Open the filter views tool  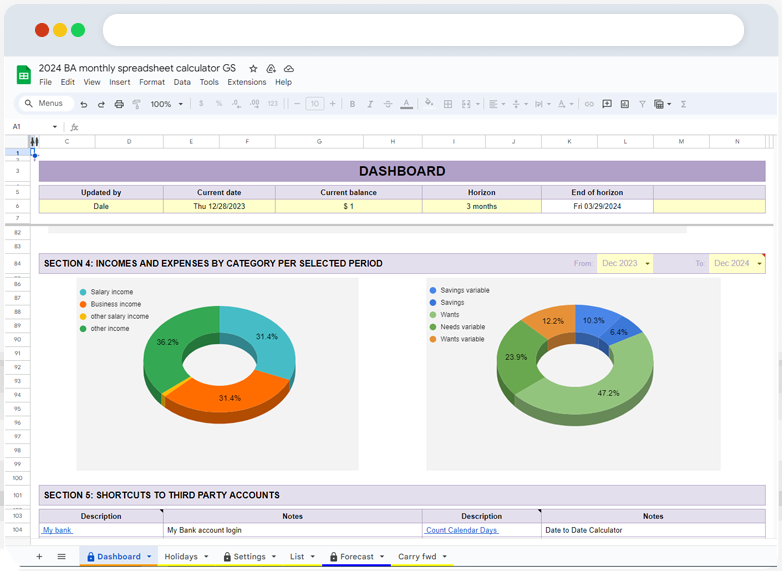pos(662,104)
